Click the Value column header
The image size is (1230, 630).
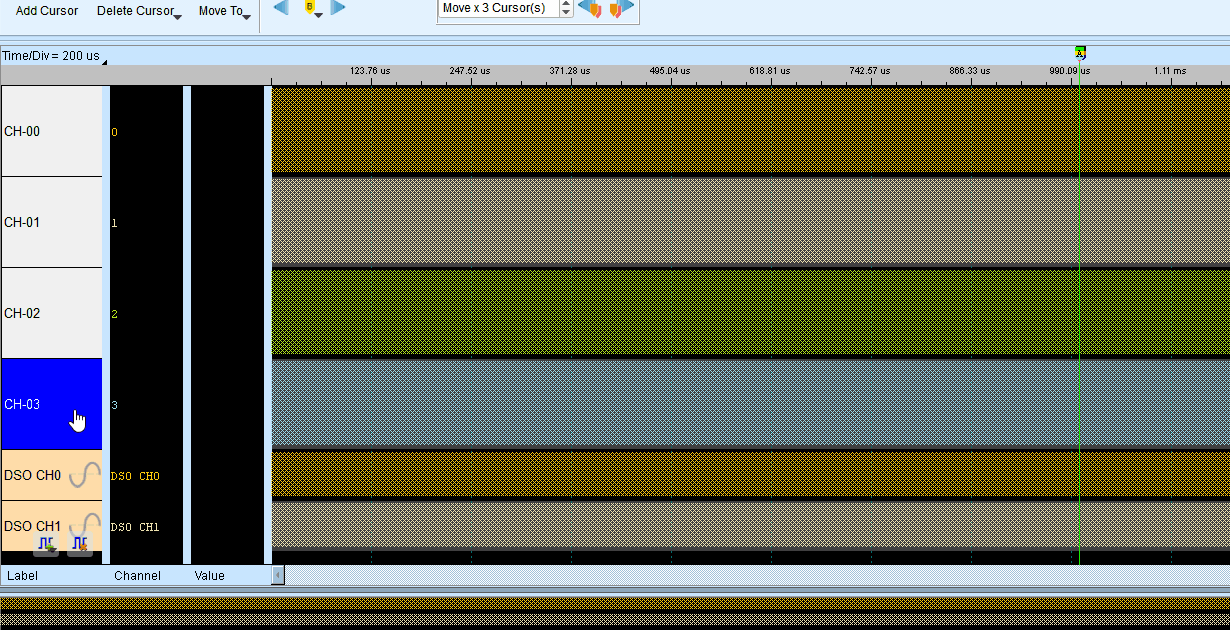(x=209, y=576)
